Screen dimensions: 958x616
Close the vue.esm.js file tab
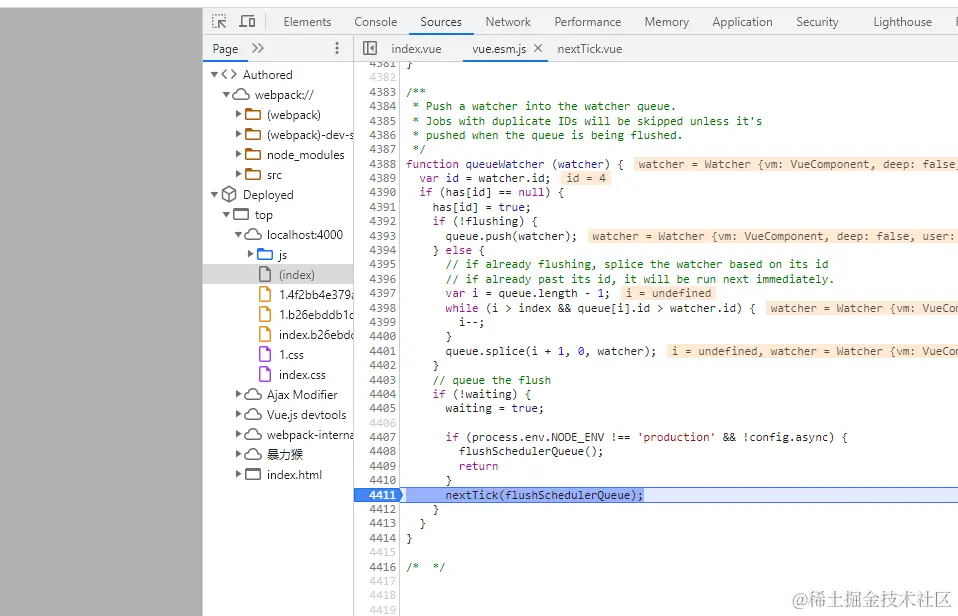tap(538, 48)
